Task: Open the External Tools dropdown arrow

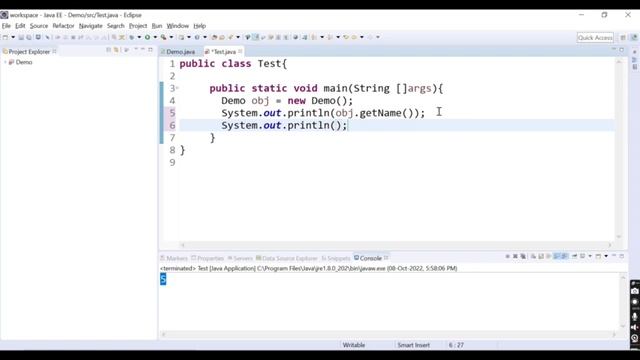Action: click(171, 37)
